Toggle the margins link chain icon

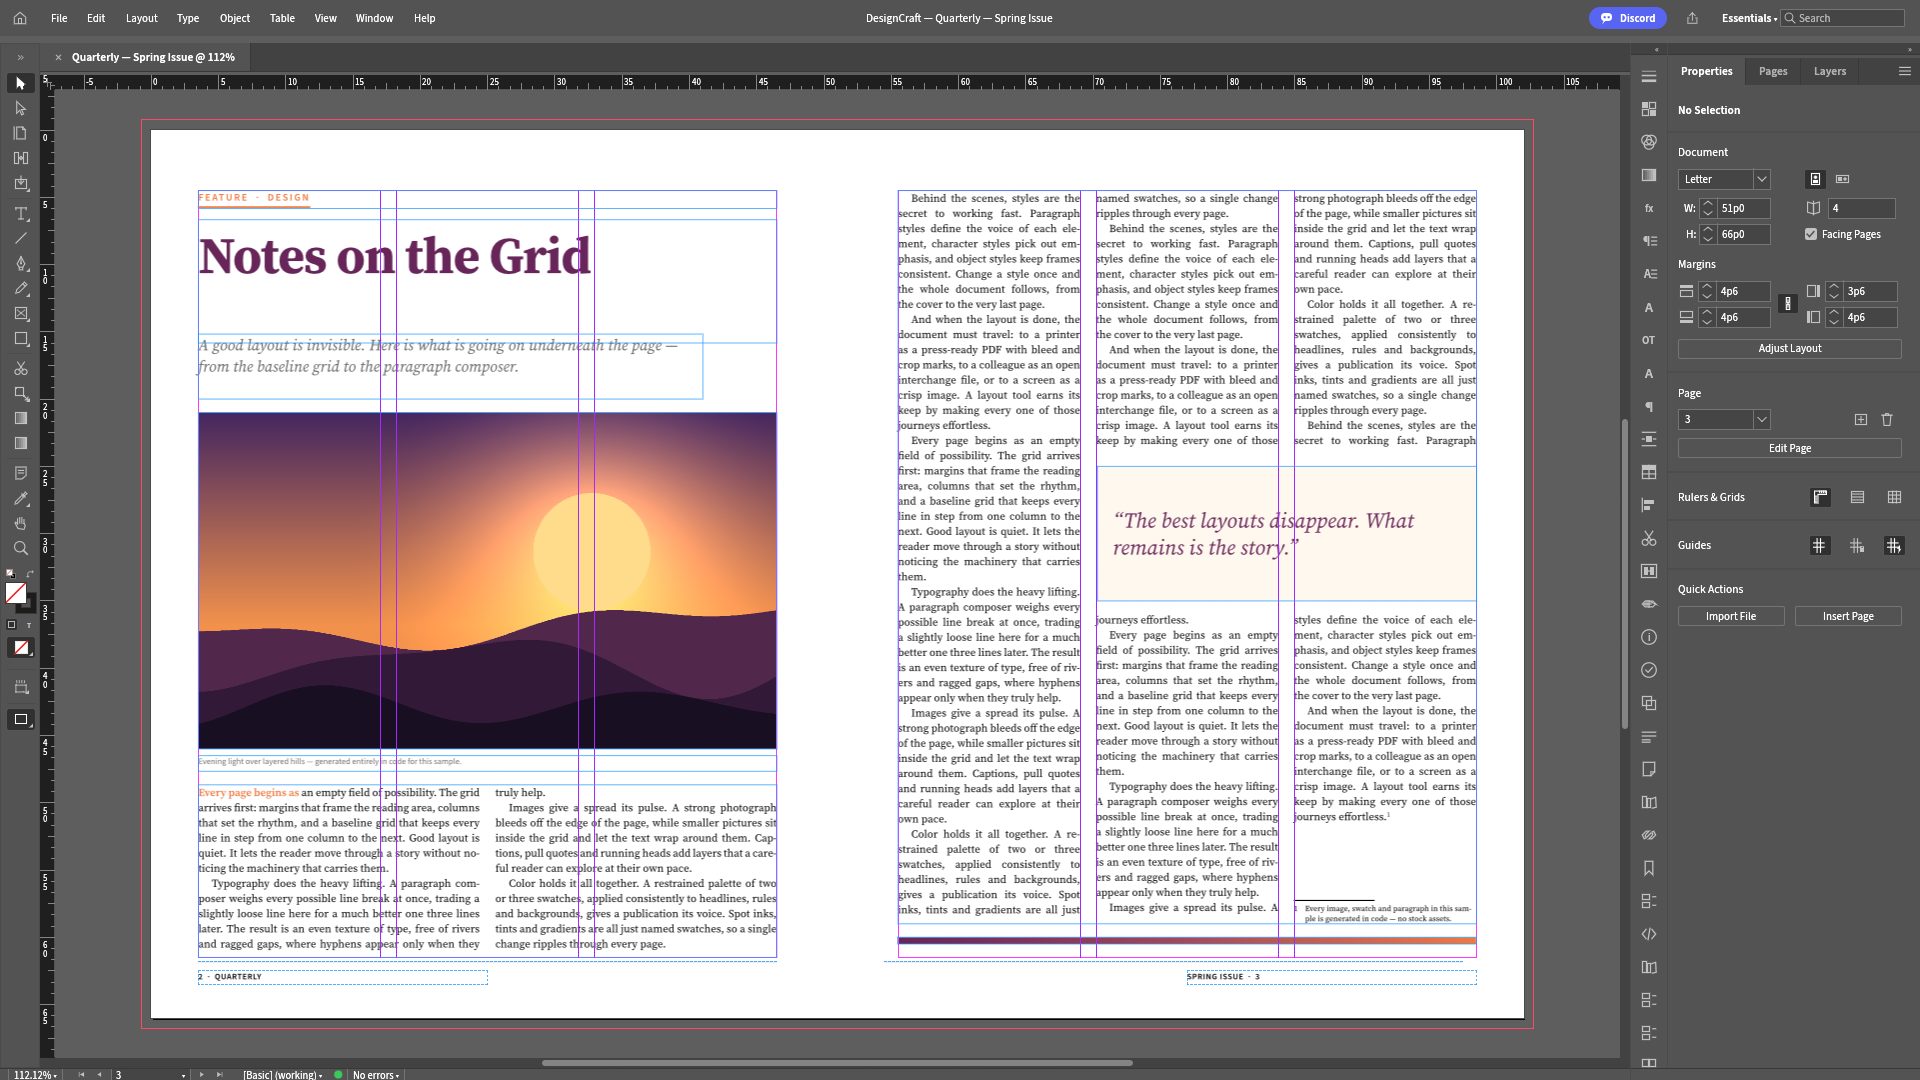coord(1788,304)
